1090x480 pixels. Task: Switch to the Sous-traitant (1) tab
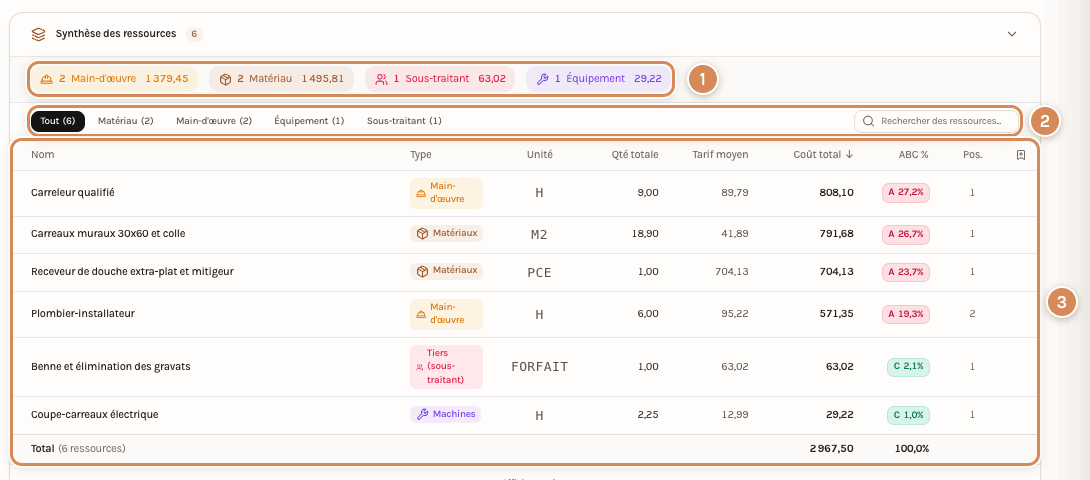tap(404, 121)
